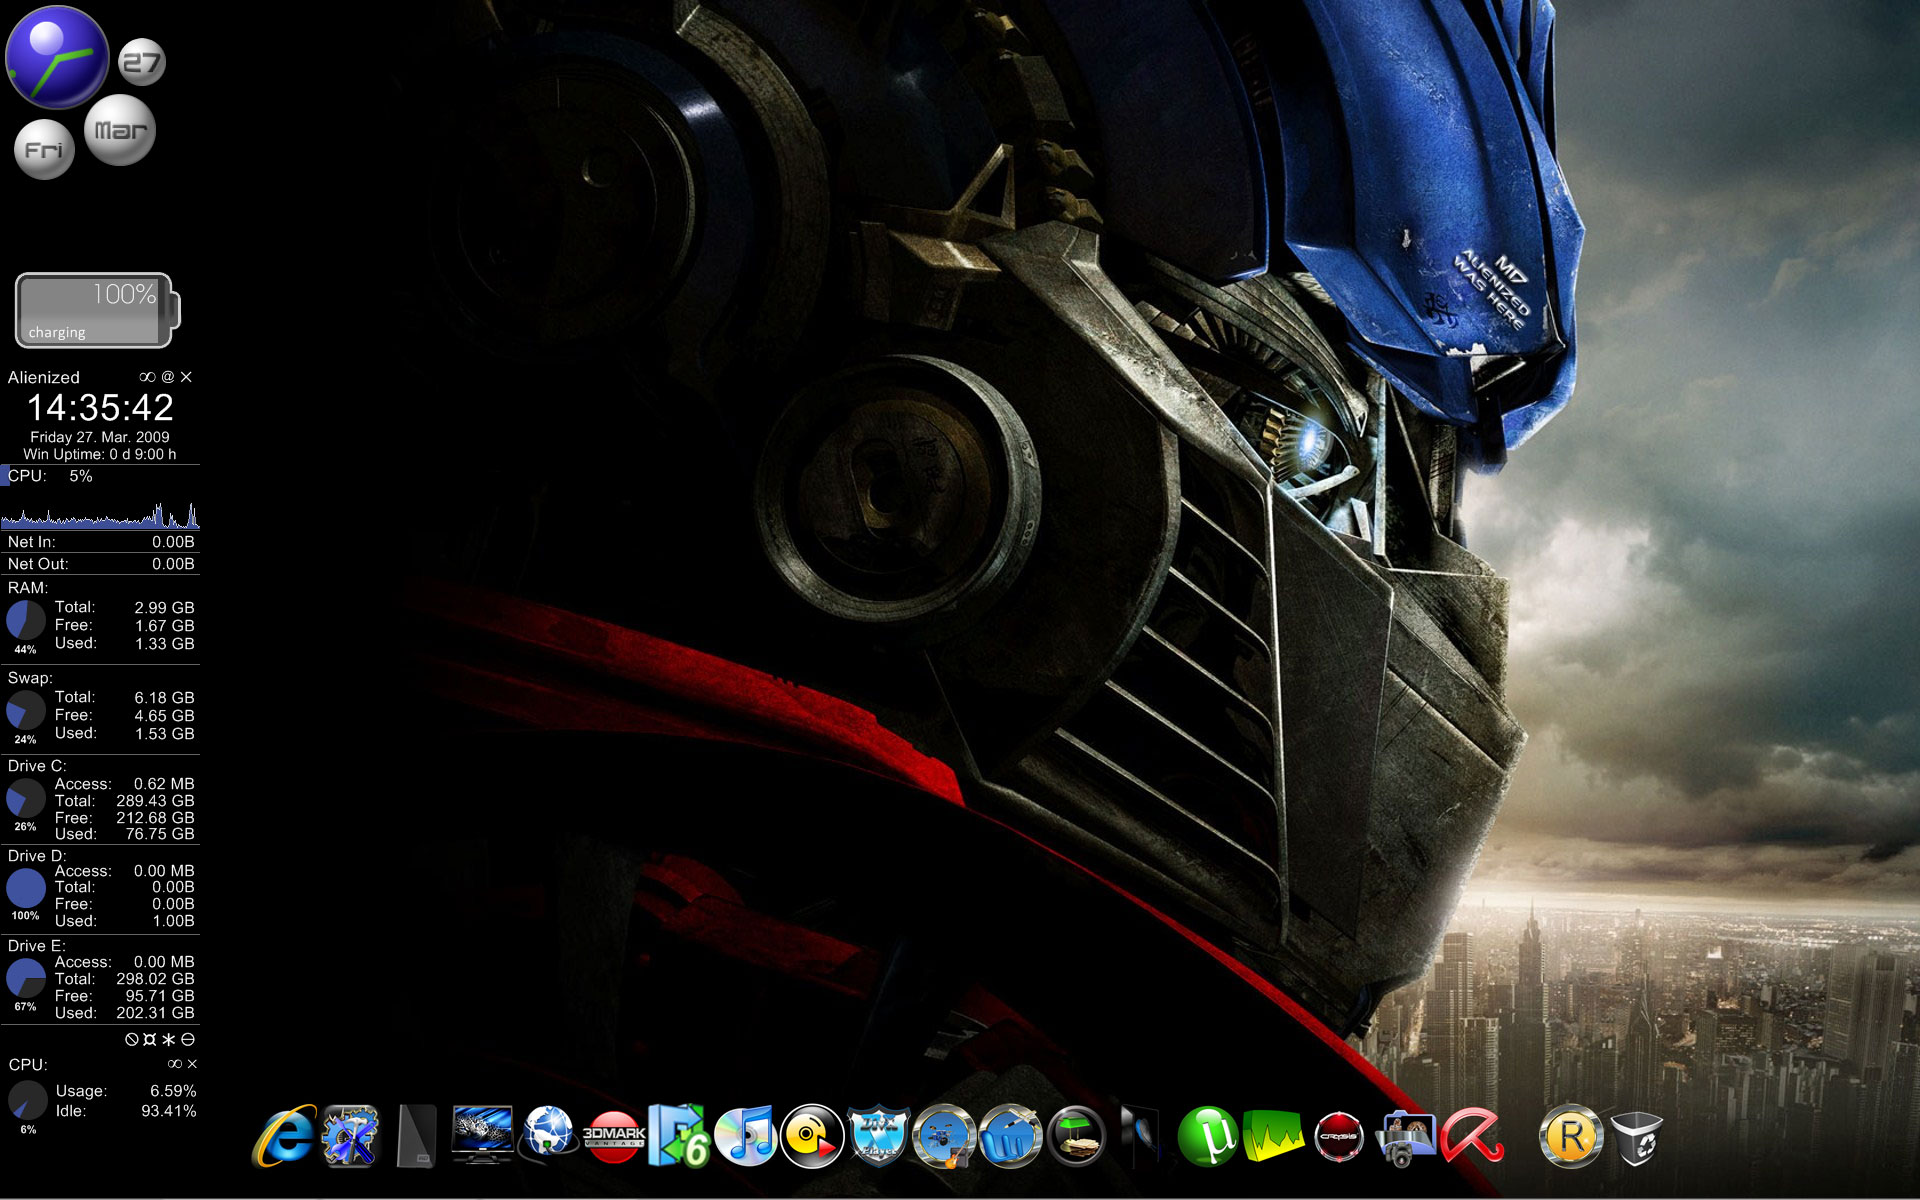Open the blue film icon numbered 6
The width and height of the screenshot is (1920, 1200).
pos(680,1136)
